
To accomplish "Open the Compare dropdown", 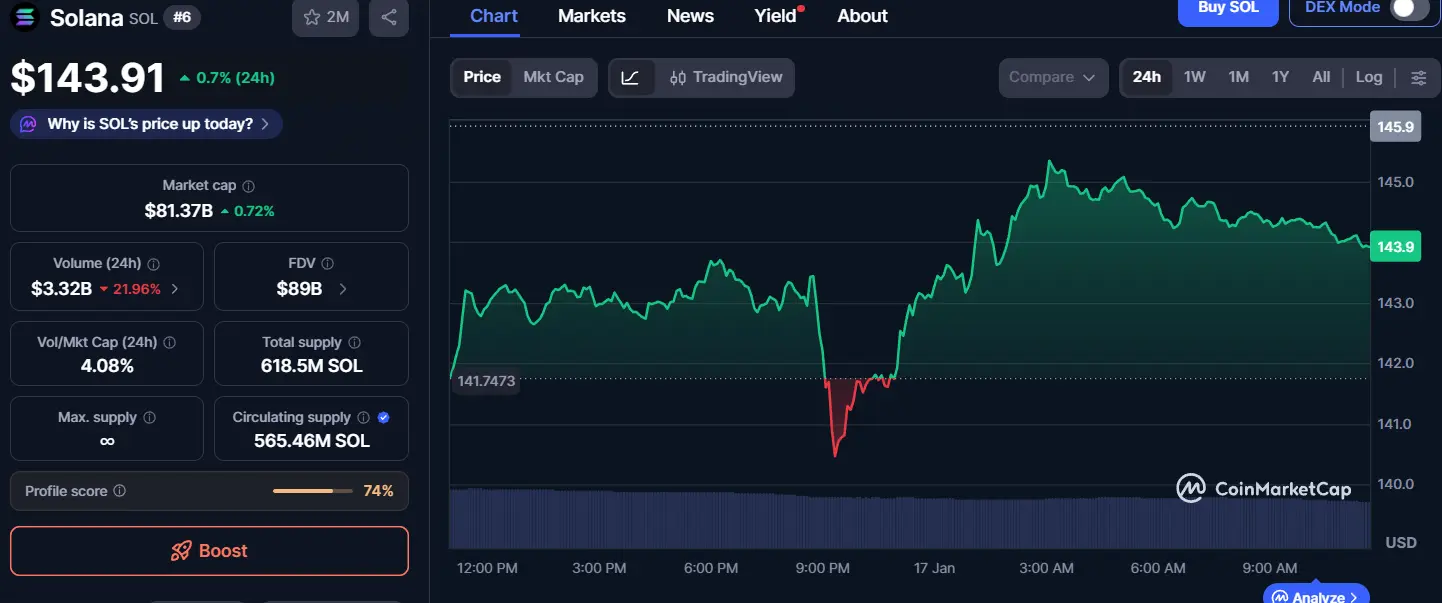I will [1053, 77].
